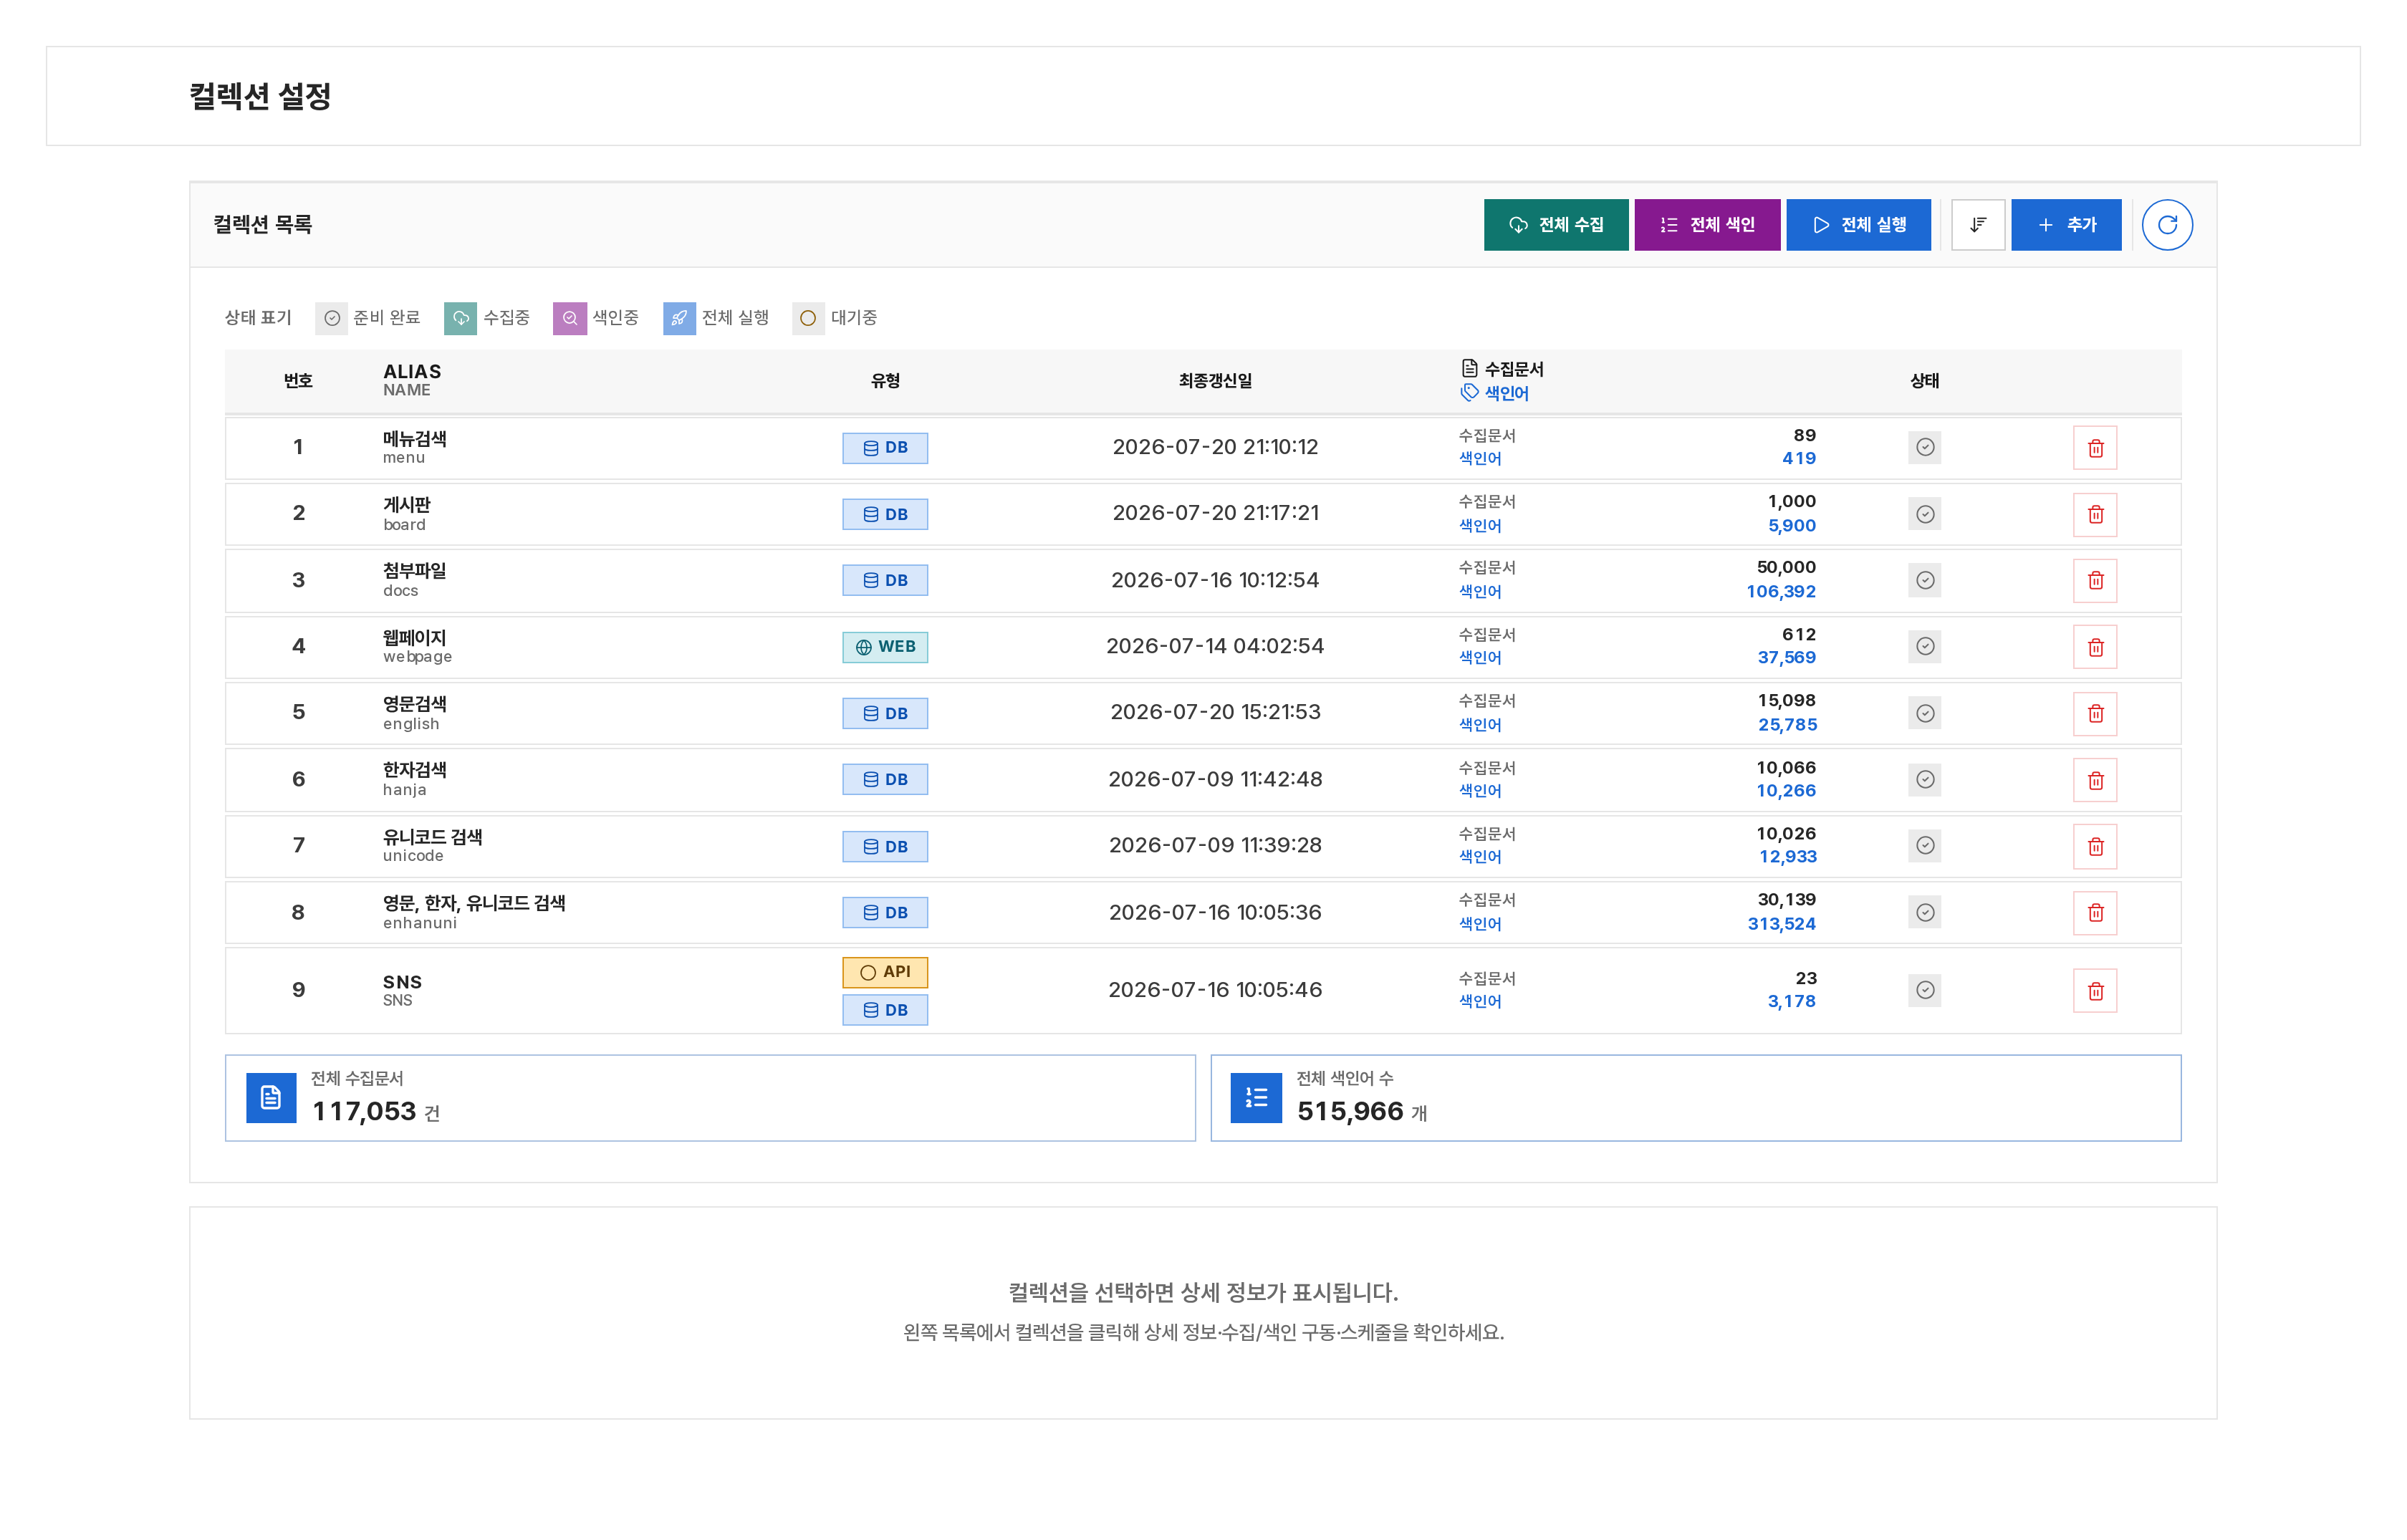Select the 게시판 collection name
Screen dimensions: 2407x1540
click(406, 505)
